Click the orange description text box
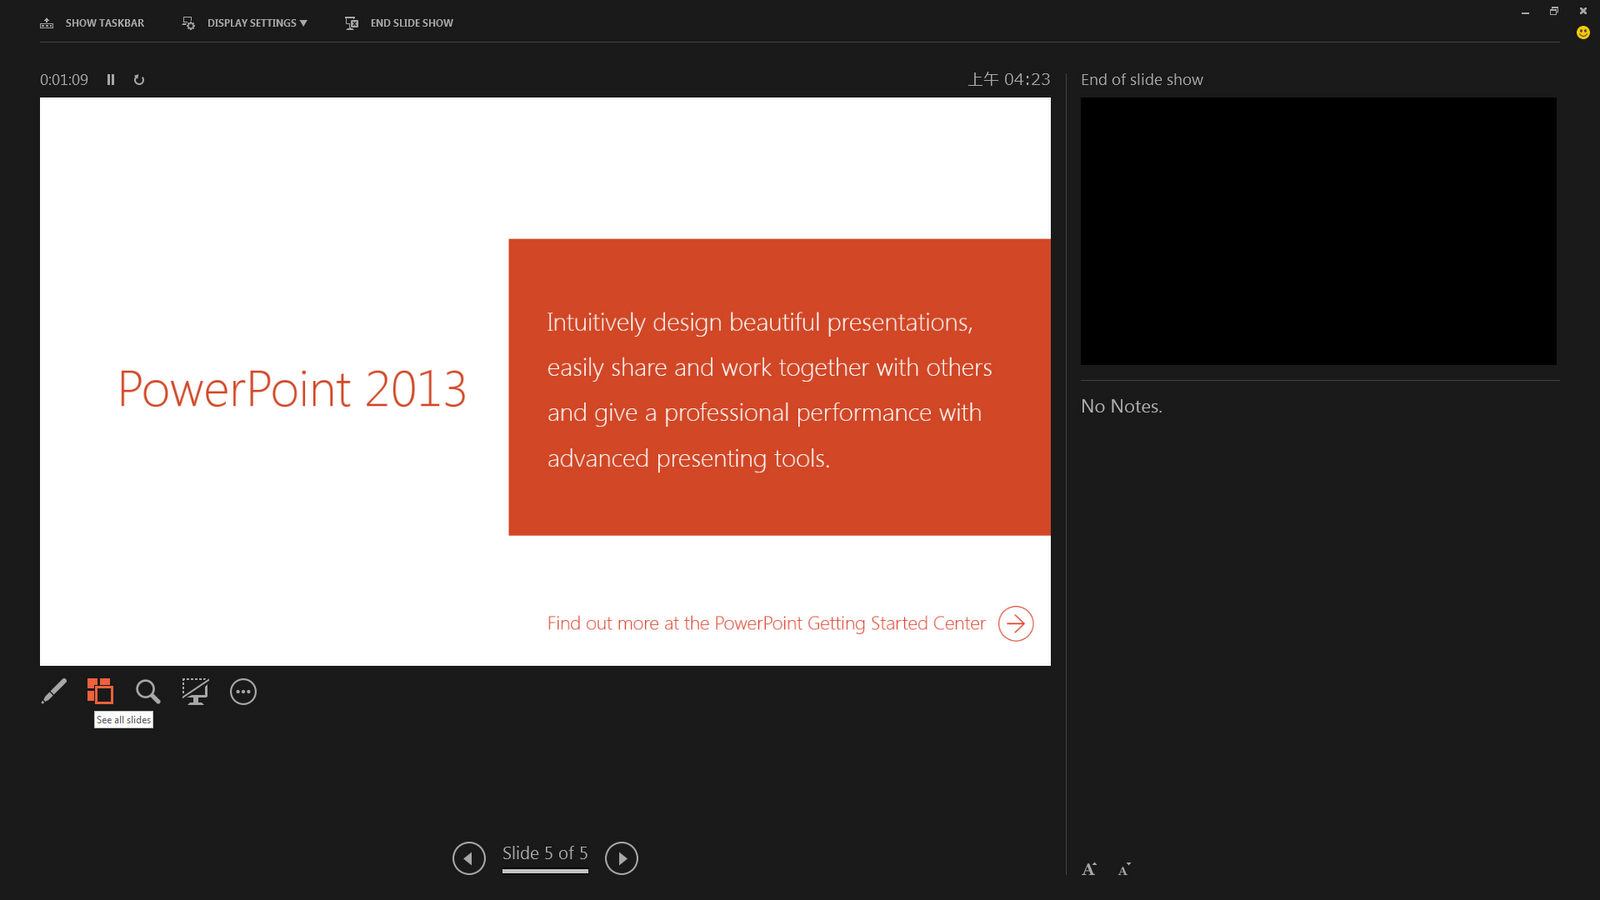Viewport: 1600px width, 900px height. (779, 387)
